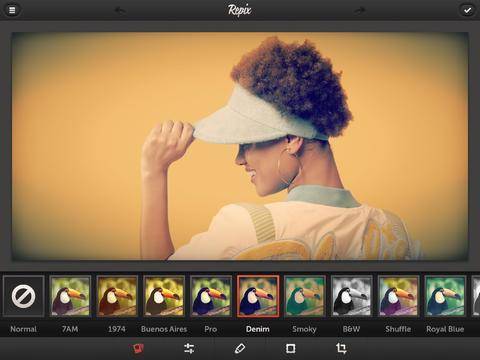
Task: Confirm edits with the checkmark icon
Action: 467,10
